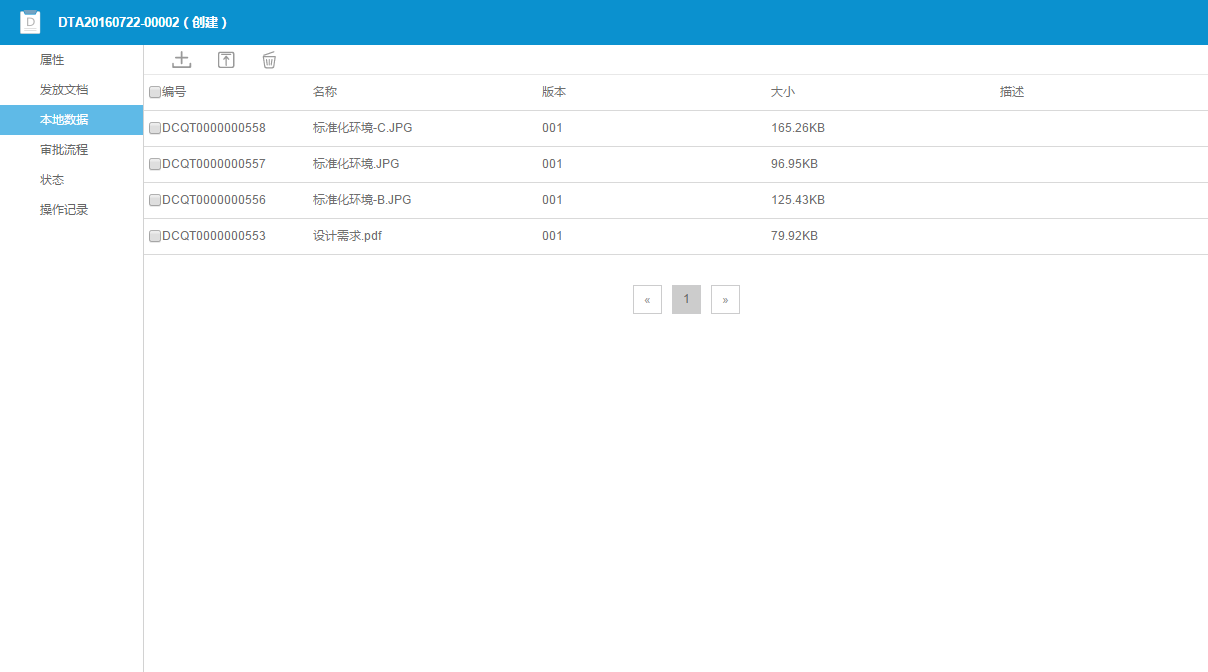Click the upload arrow icon in toolbar

226,60
